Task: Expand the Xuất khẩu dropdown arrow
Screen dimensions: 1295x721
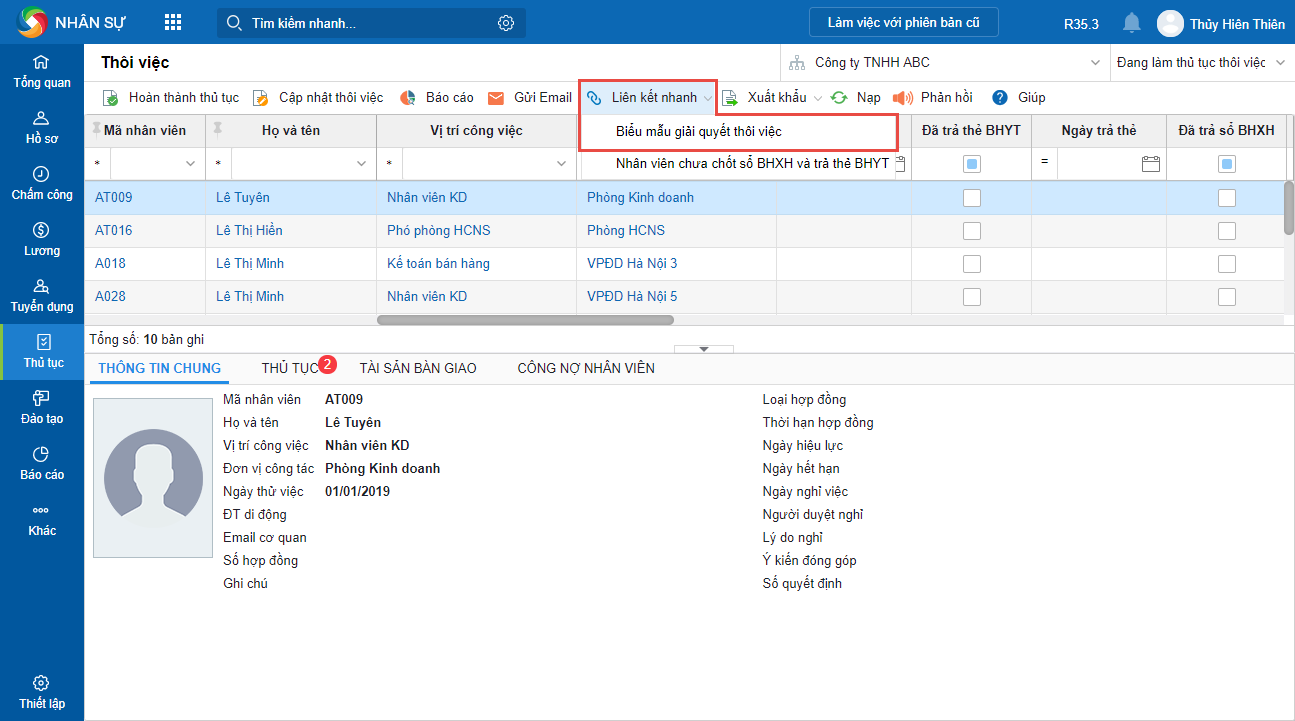Action: (x=818, y=98)
